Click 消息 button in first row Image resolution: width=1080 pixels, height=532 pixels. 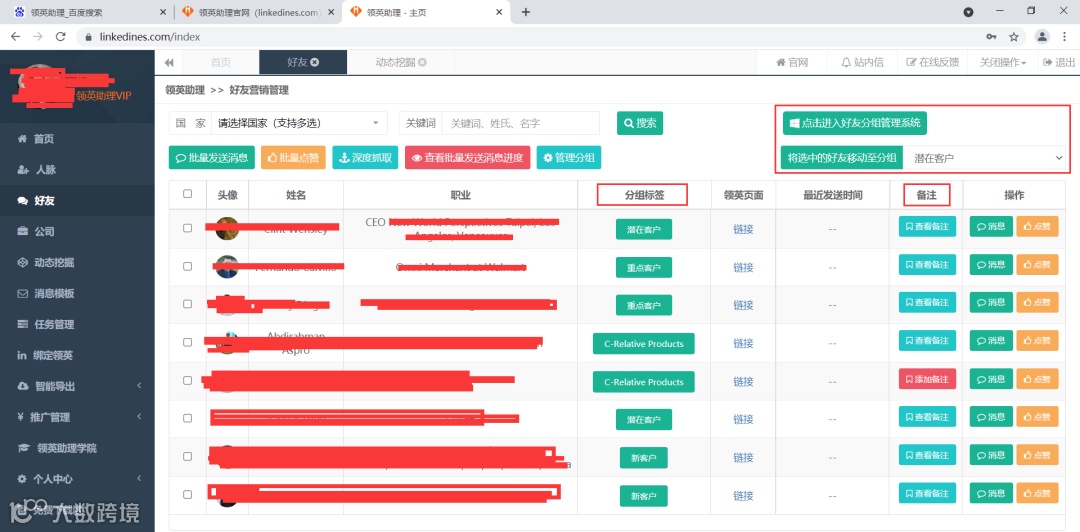tap(991, 226)
